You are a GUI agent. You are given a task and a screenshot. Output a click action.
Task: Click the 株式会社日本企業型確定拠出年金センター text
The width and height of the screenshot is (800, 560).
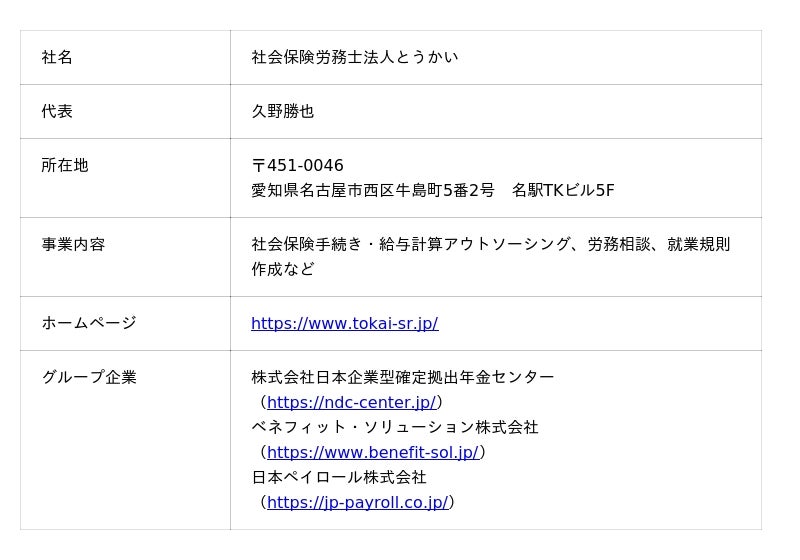point(402,377)
